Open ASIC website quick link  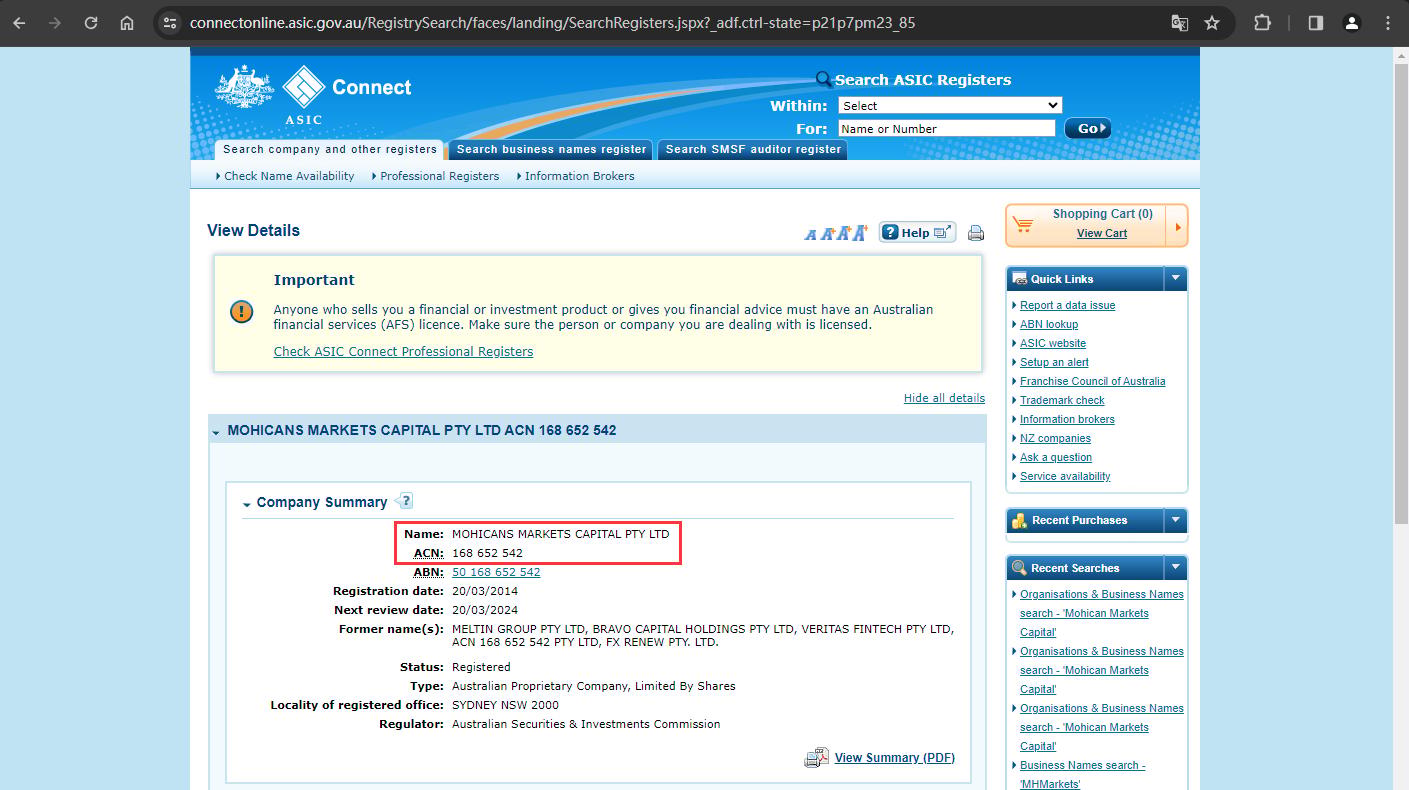pos(1053,343)
